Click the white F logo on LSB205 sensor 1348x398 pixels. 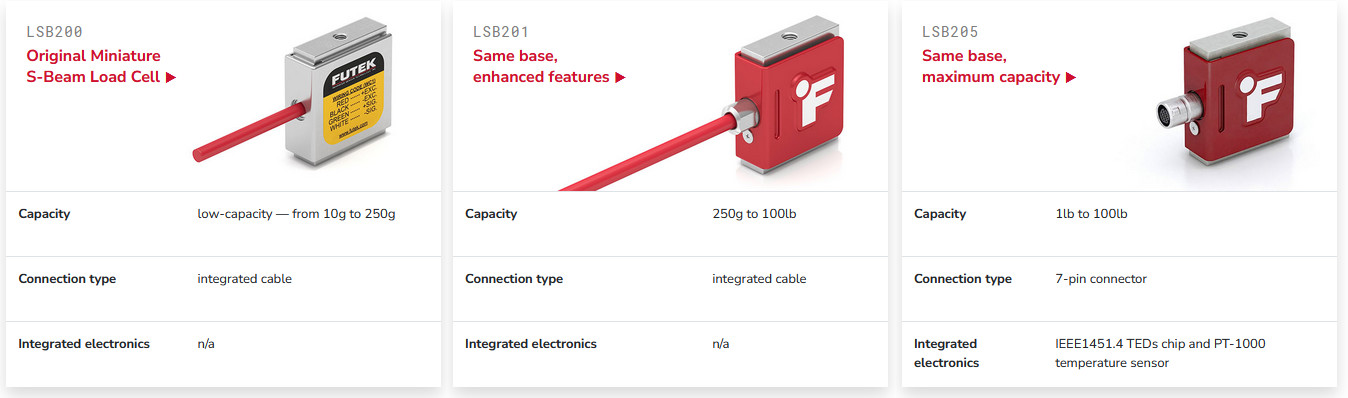1256,101
